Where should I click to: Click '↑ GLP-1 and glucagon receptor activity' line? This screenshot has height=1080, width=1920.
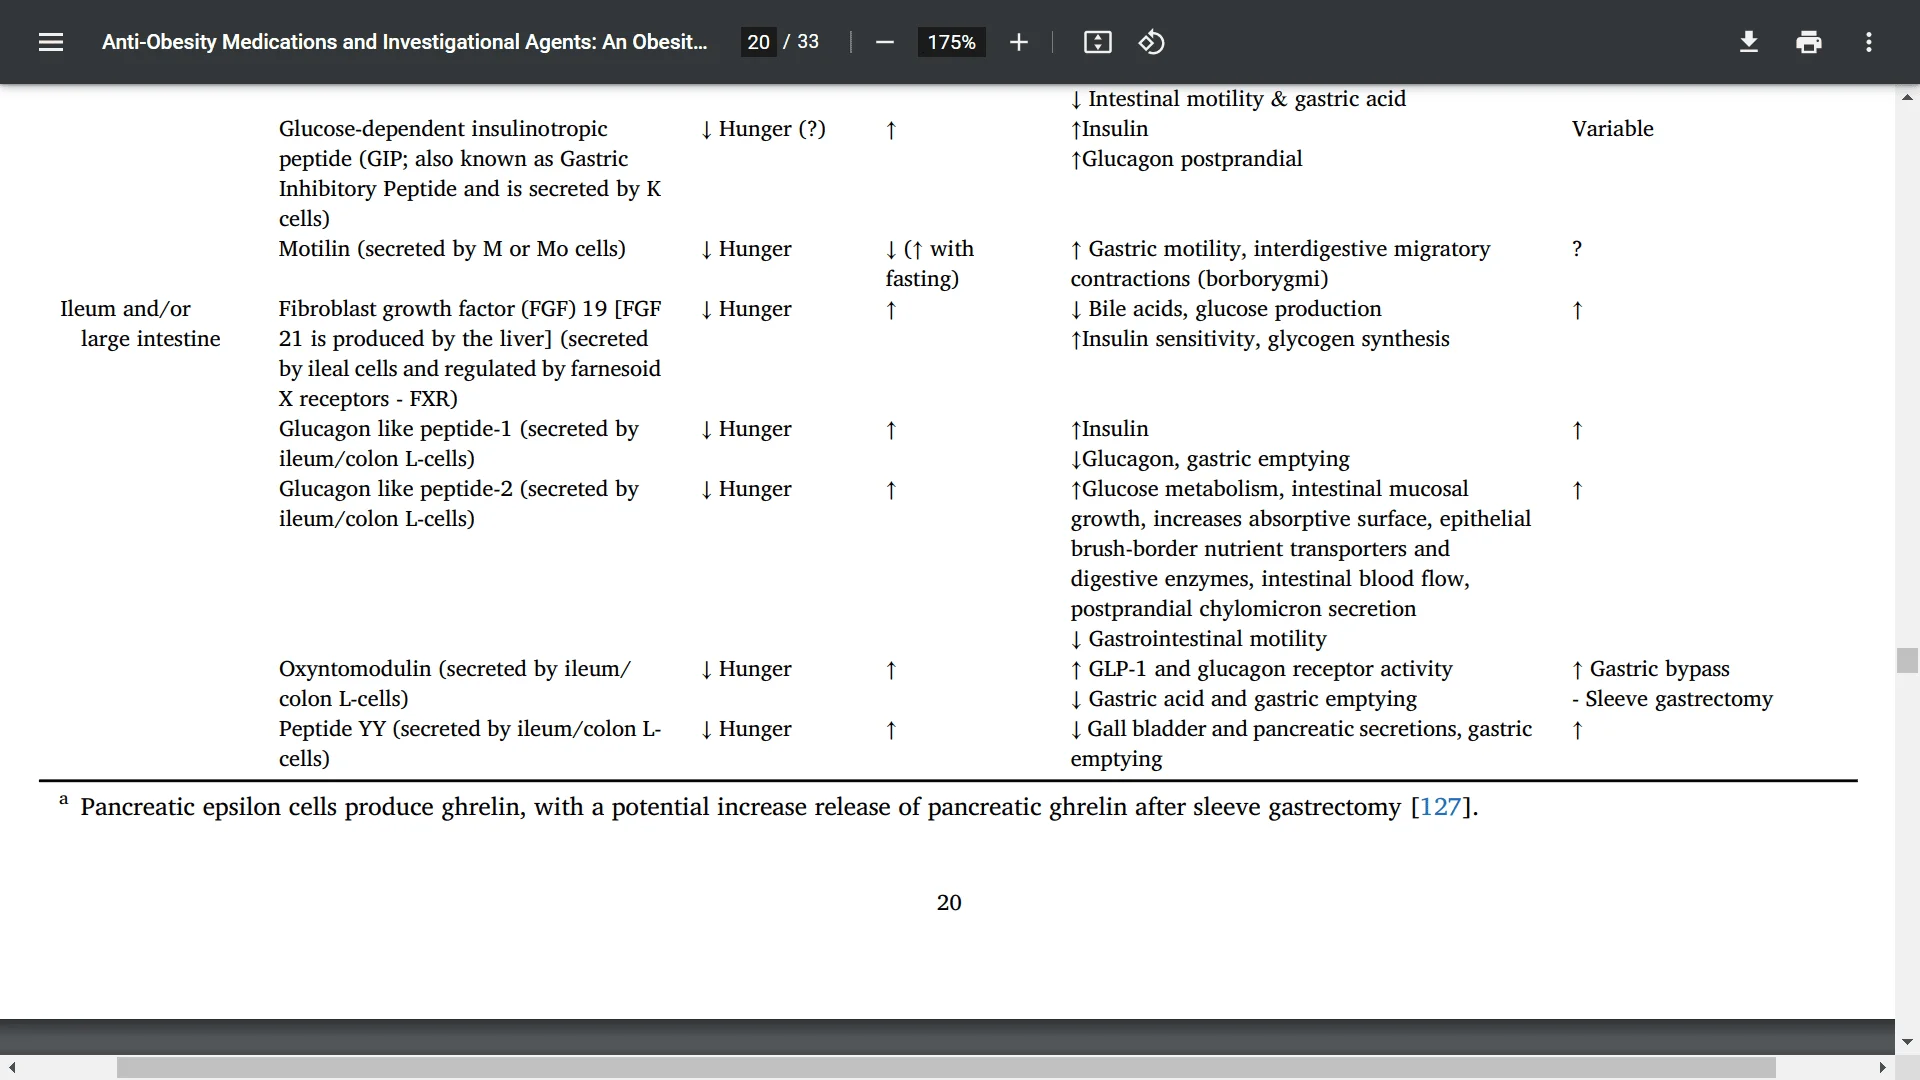point(1261,669)
